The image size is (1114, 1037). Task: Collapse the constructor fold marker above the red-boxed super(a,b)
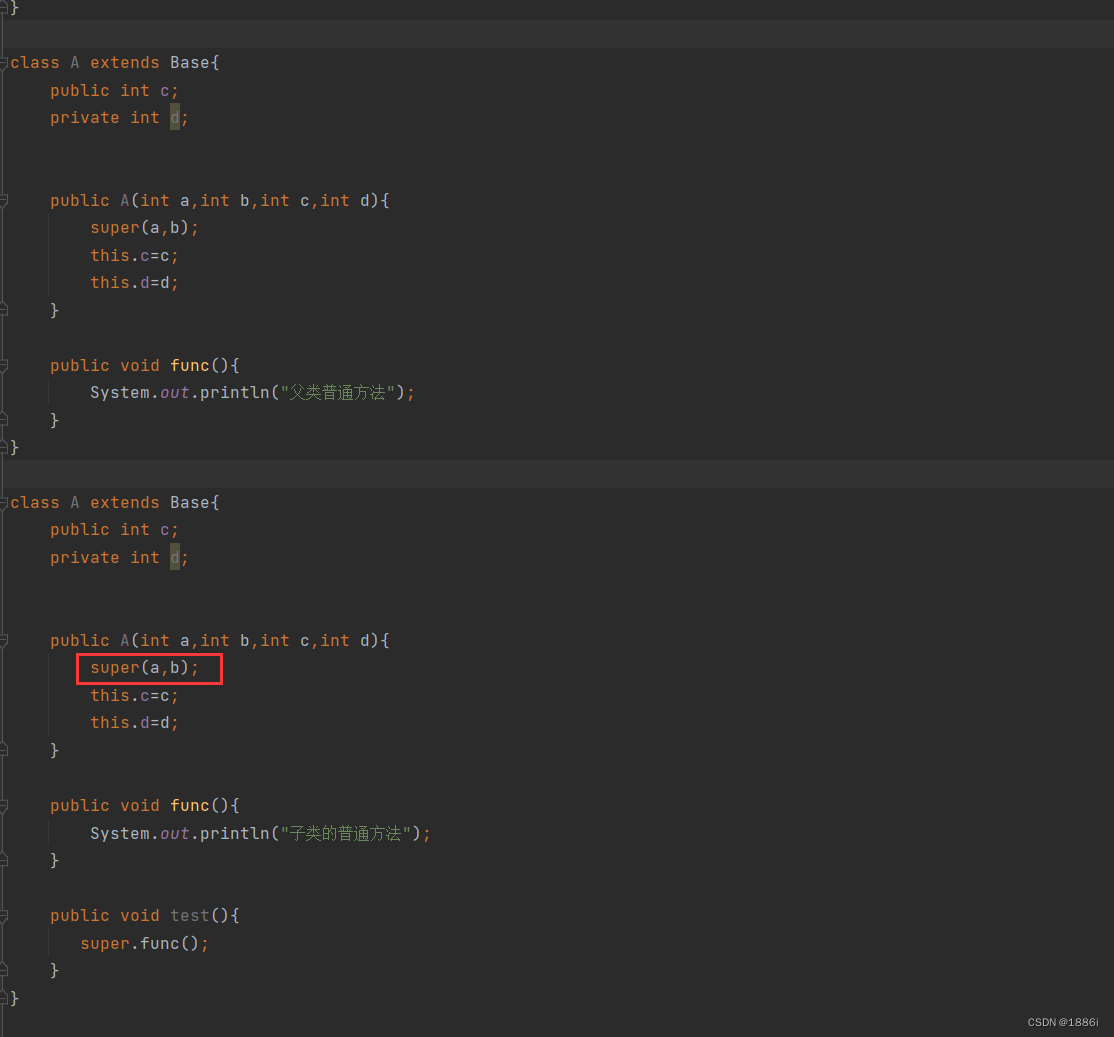point(4,641)
